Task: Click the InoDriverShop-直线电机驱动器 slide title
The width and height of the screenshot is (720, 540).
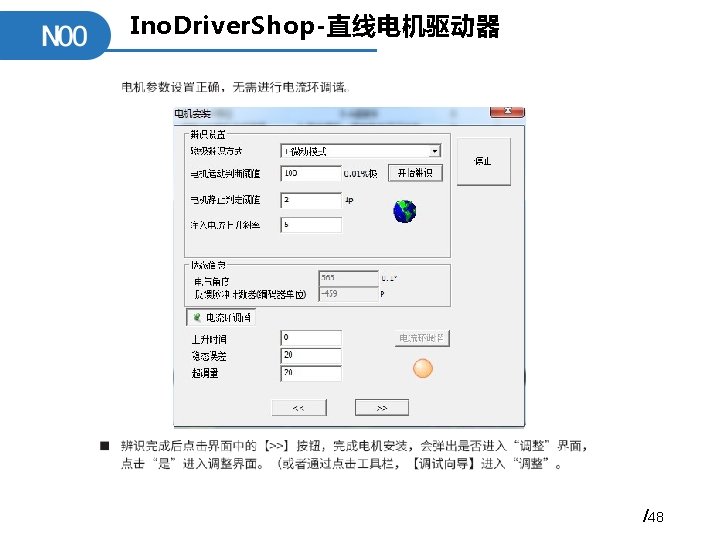Action: point(315,27)
